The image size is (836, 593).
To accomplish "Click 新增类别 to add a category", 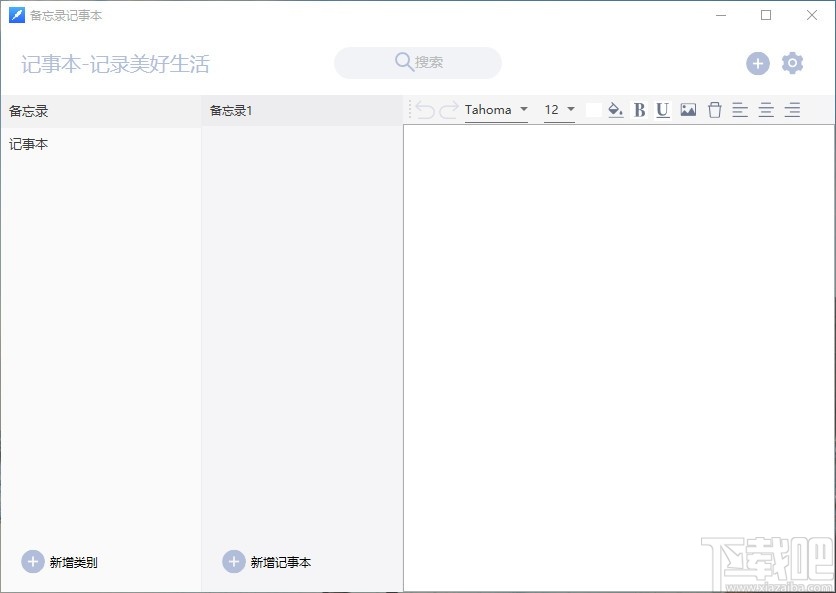I will click(59, 562).
